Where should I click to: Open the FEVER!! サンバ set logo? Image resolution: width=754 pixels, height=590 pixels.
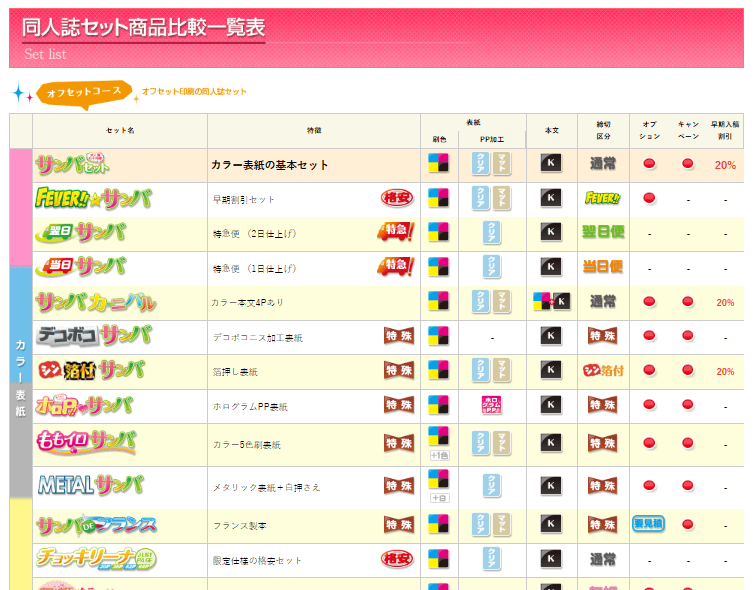coord(93,198)
